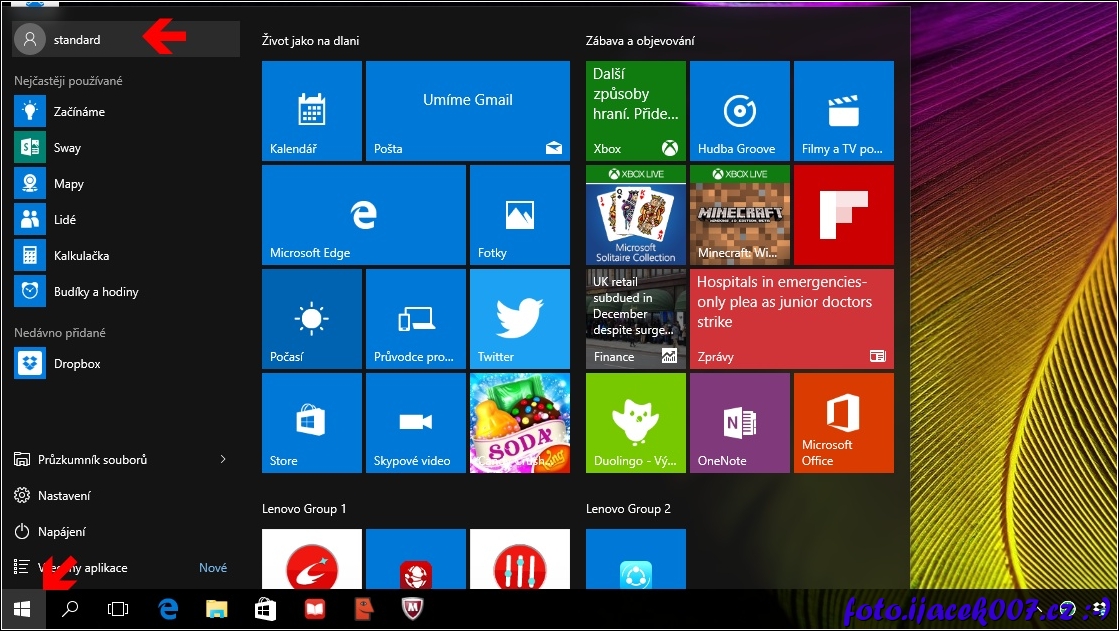
Task: Open the Twitter tile
Action: point(519,319)
